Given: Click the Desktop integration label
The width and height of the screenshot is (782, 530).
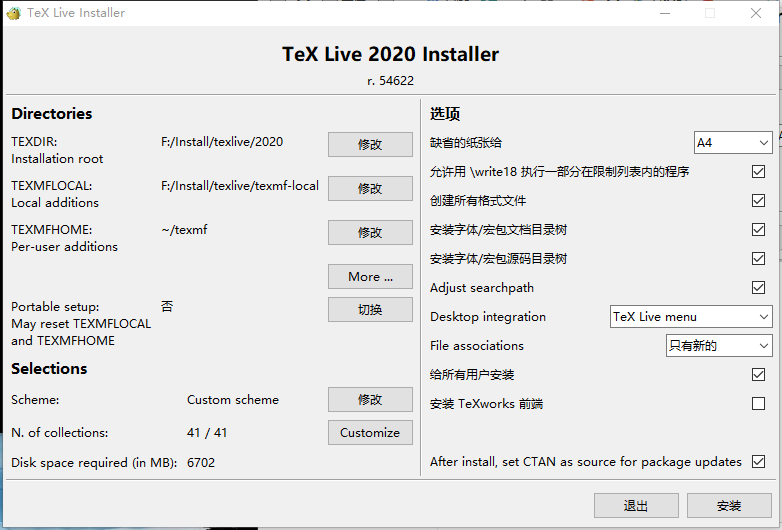Looking at the screenshot, I should coord(488,317).
